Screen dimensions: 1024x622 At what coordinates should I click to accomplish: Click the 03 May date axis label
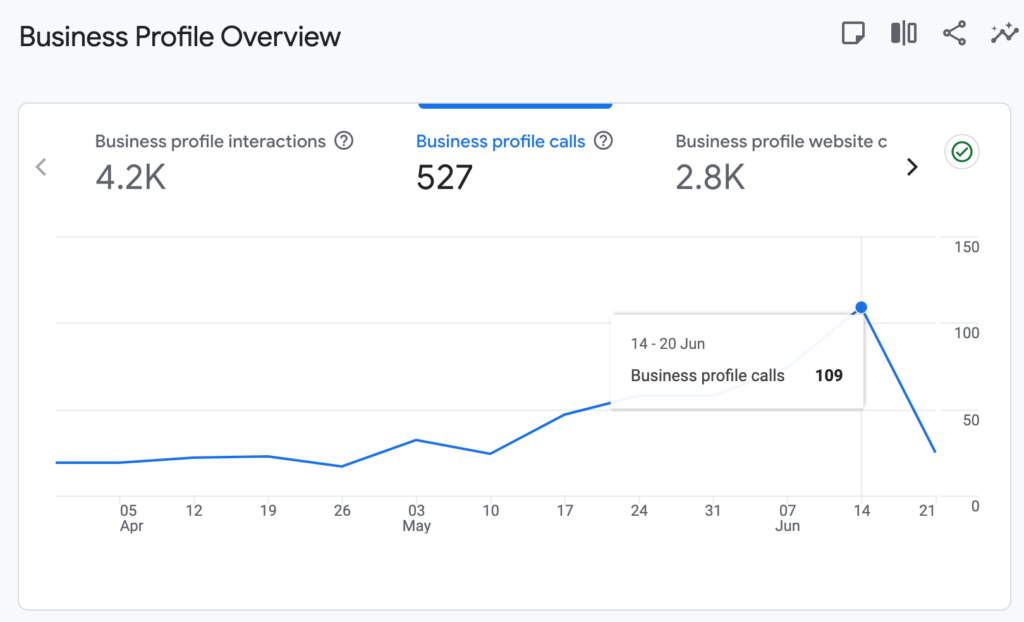[416, 518]
